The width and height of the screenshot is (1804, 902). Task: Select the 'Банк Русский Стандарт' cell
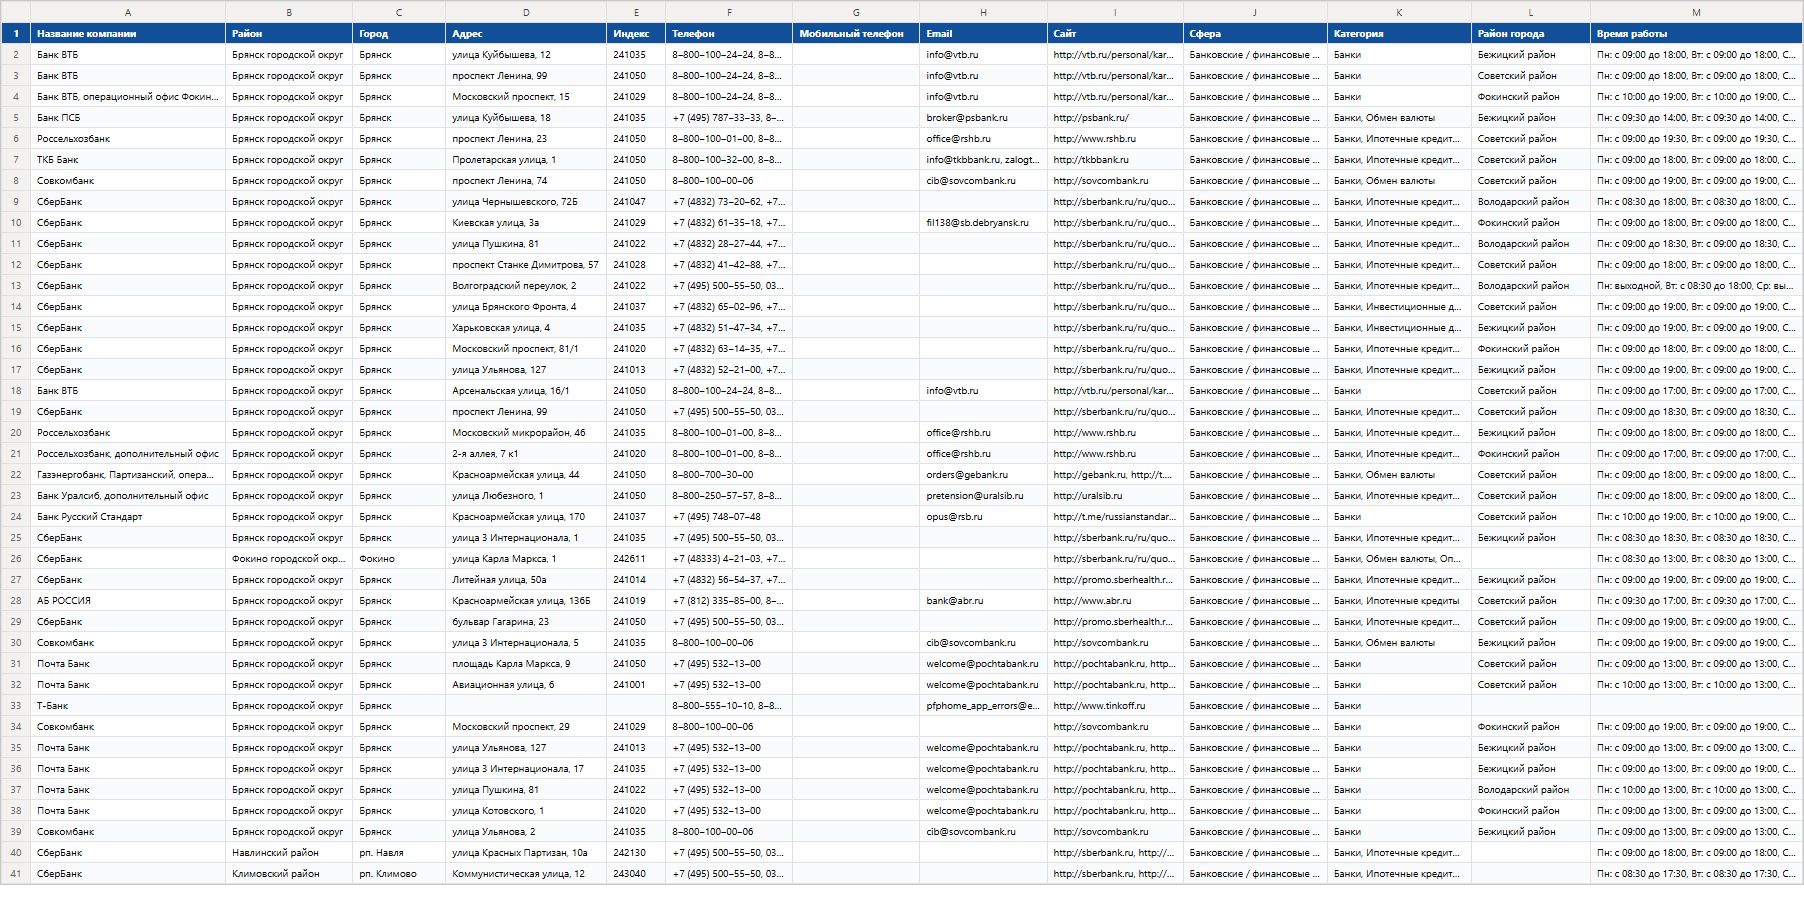(x=128, y=517)
